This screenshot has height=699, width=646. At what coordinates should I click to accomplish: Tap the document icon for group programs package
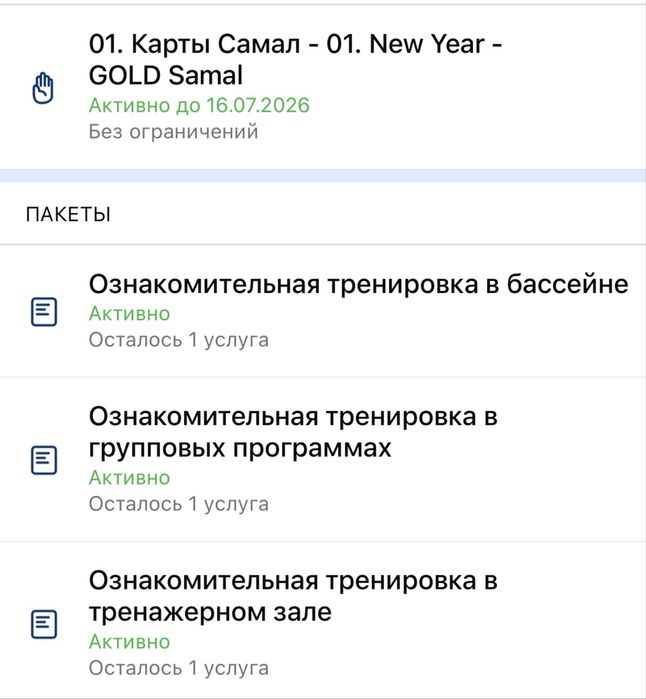(x=43, y=460)
